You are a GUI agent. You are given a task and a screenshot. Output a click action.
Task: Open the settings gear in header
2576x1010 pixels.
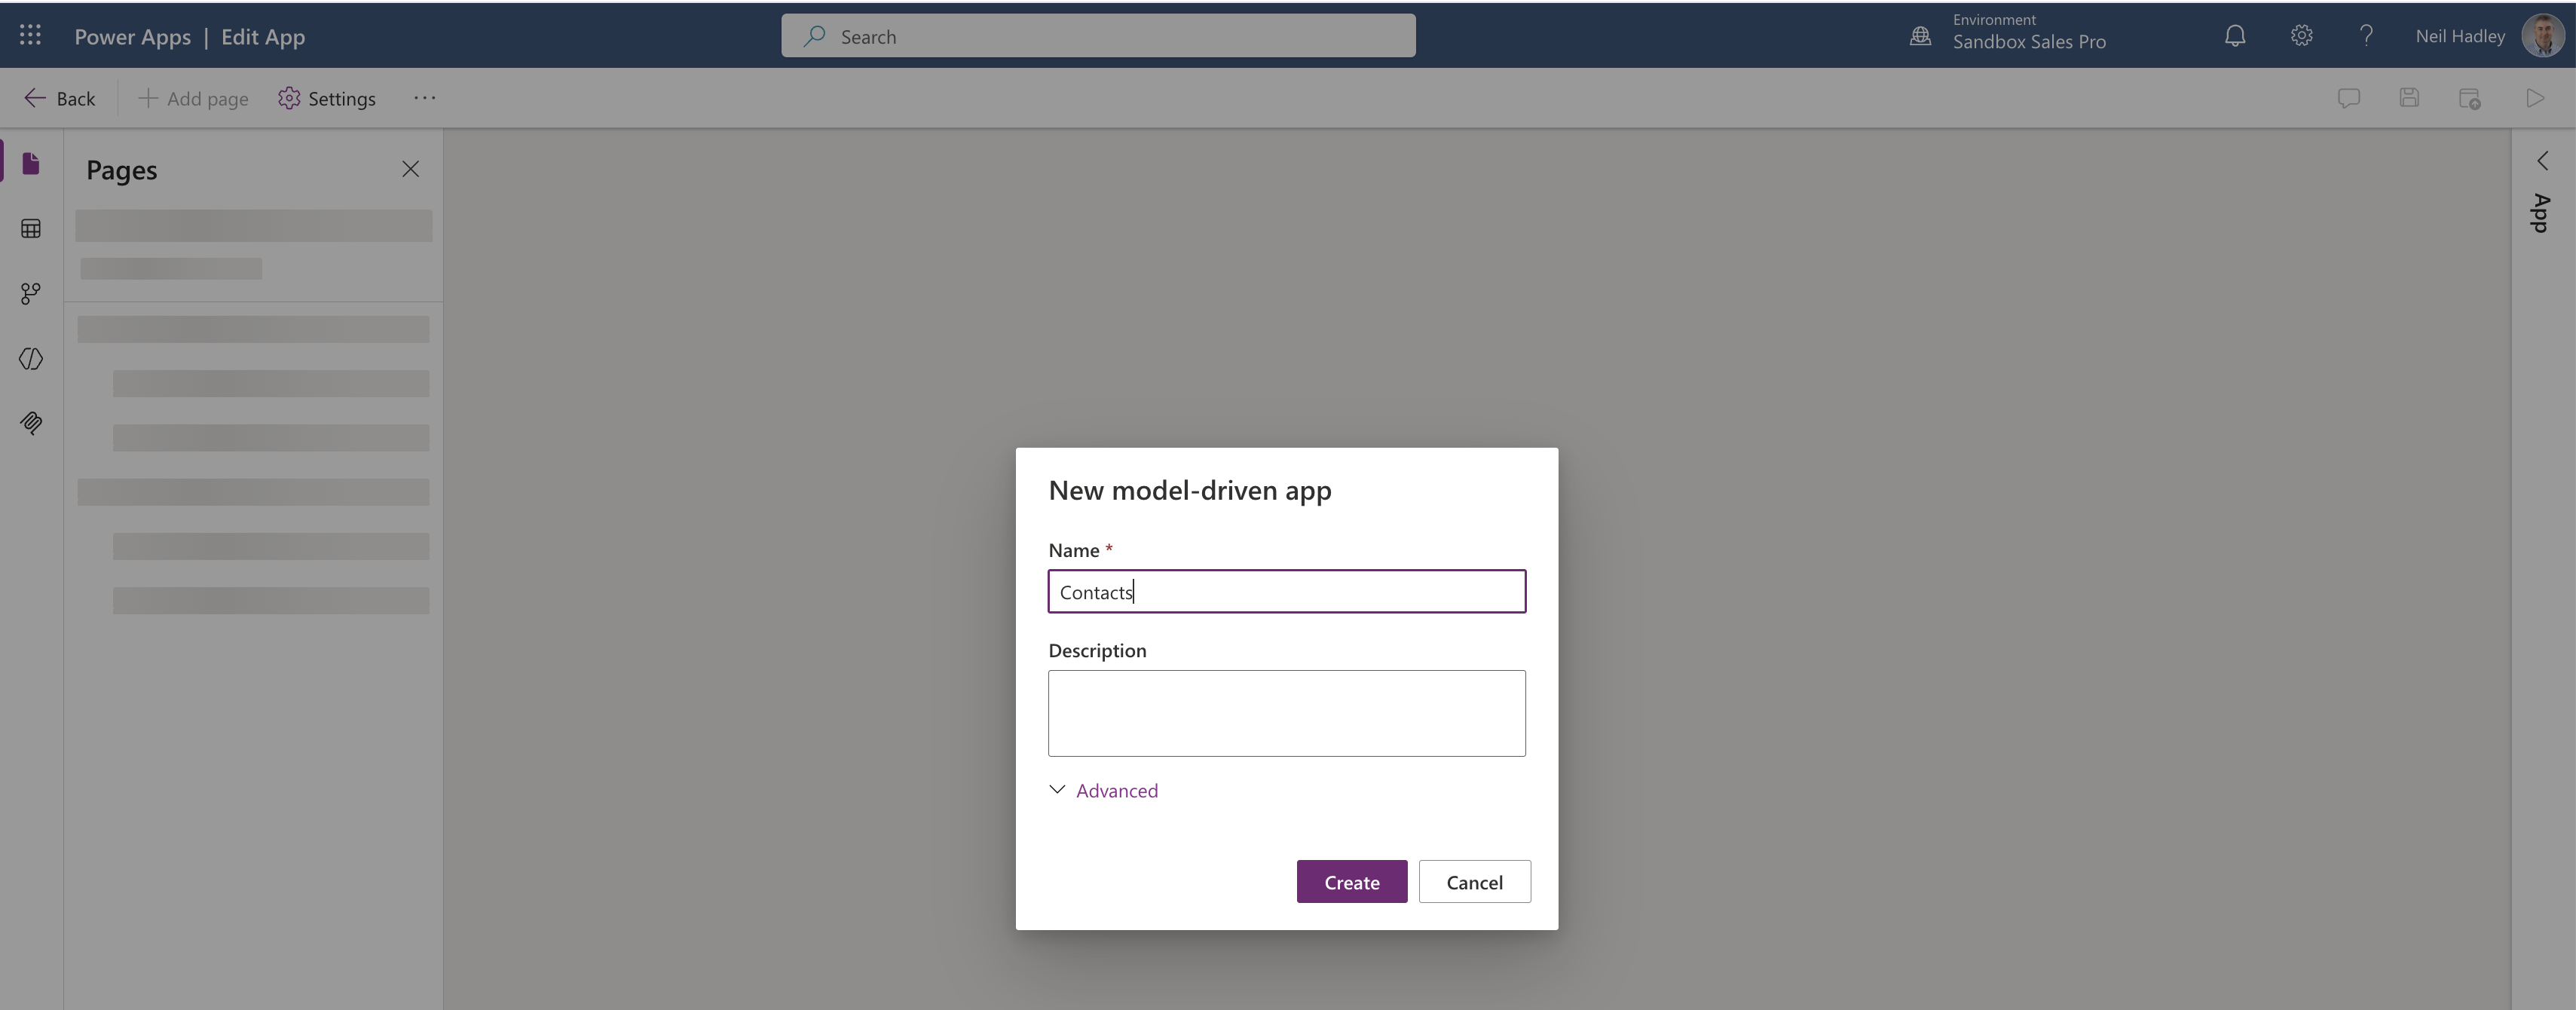2301,36
